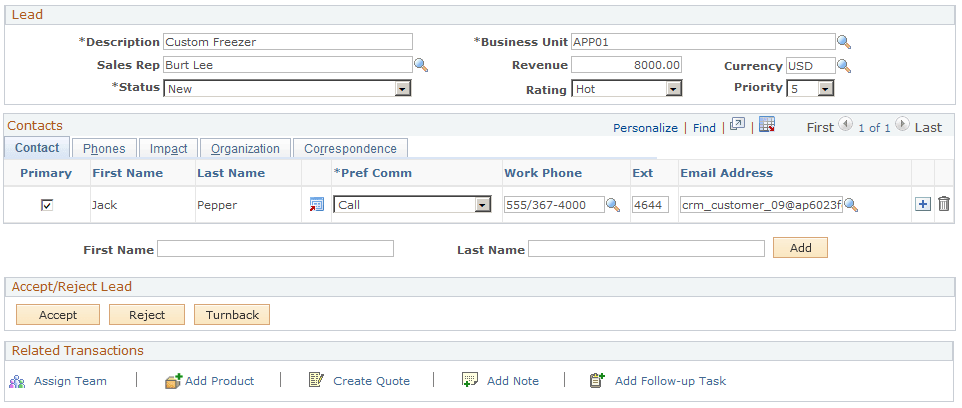Image resolution: width=962 pixels, height=408 pixels.
Task: Click the Ext field 4644
Action: click(x=650, y=205)
